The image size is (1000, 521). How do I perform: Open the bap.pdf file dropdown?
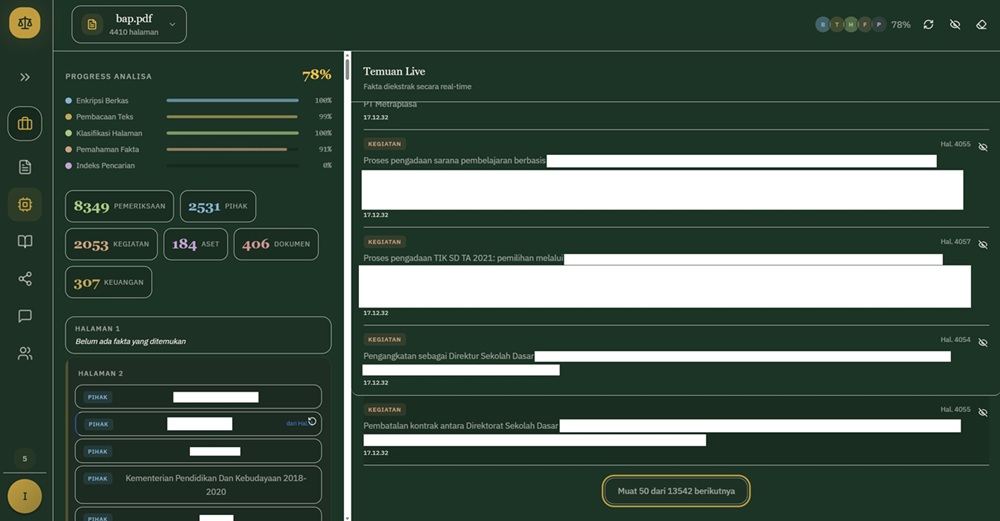[129, 24]
